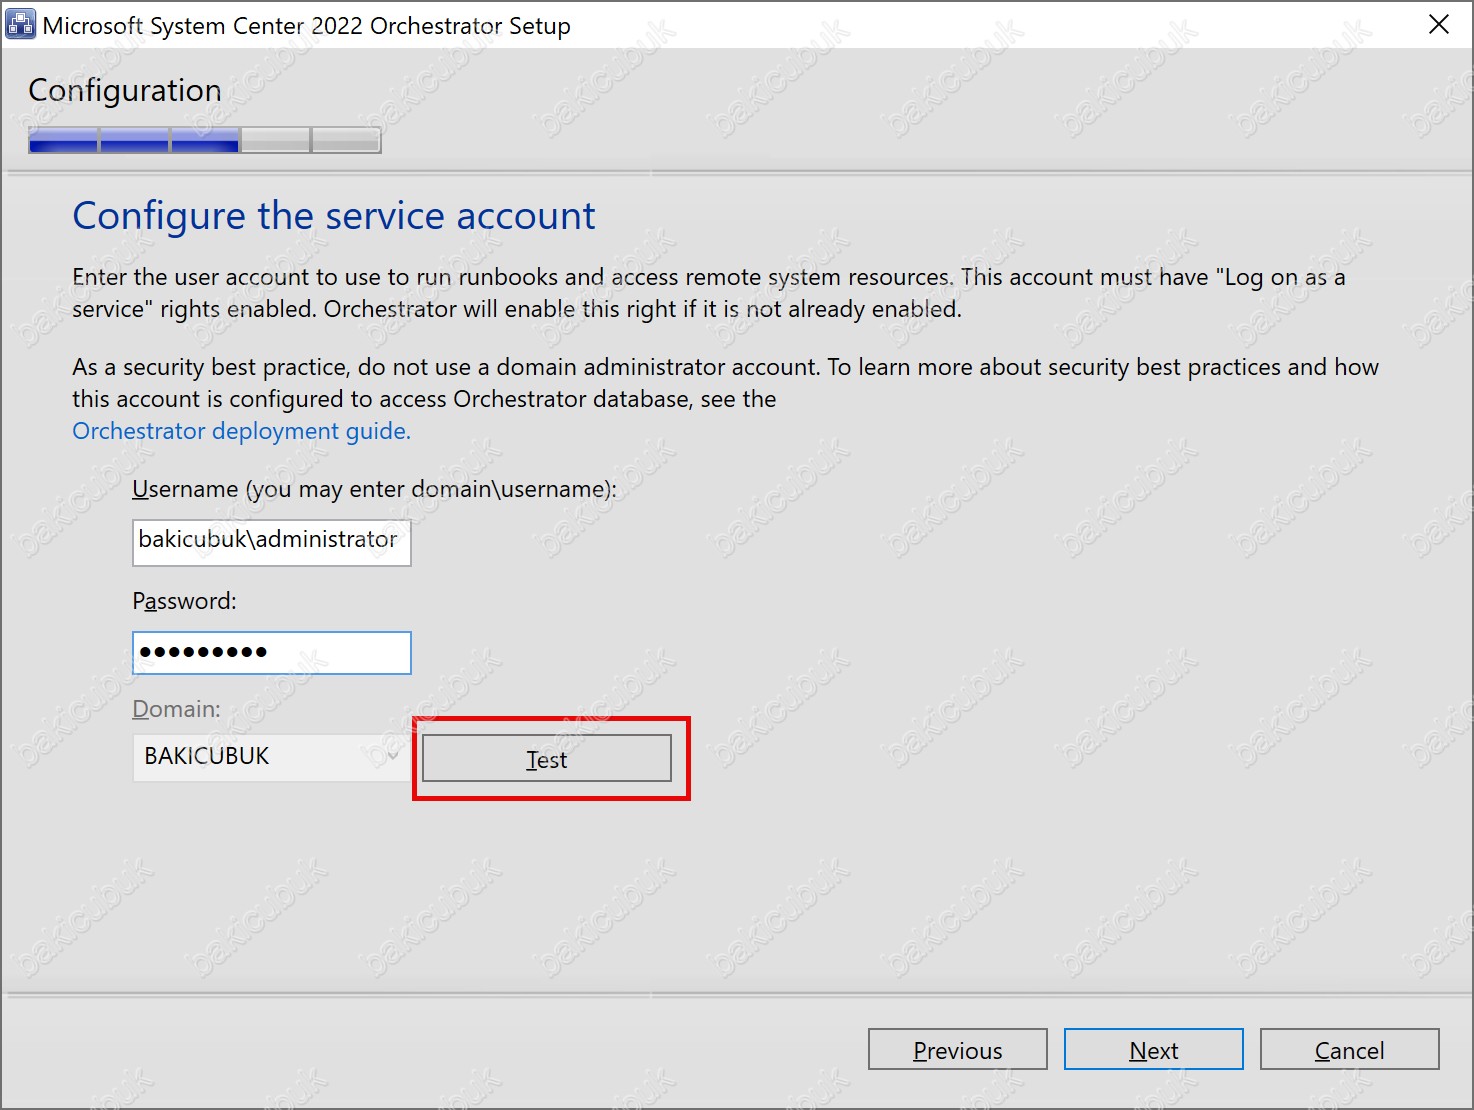Click the "Microsoft System Center 2022 Orchestrator Setup" title text
Viewport: 1474px width, 1110px height.
click(307, 26)
